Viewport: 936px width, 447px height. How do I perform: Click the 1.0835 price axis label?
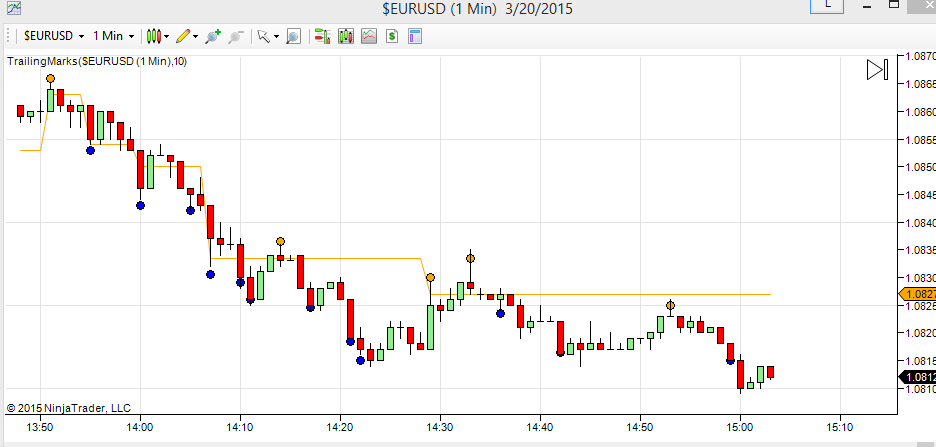(920, 250)
